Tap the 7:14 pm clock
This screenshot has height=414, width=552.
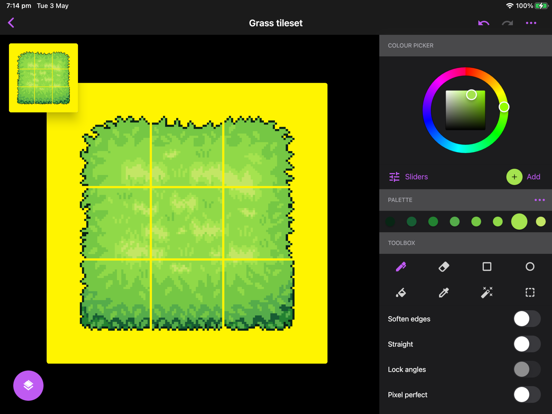click(x=19, y=6)
